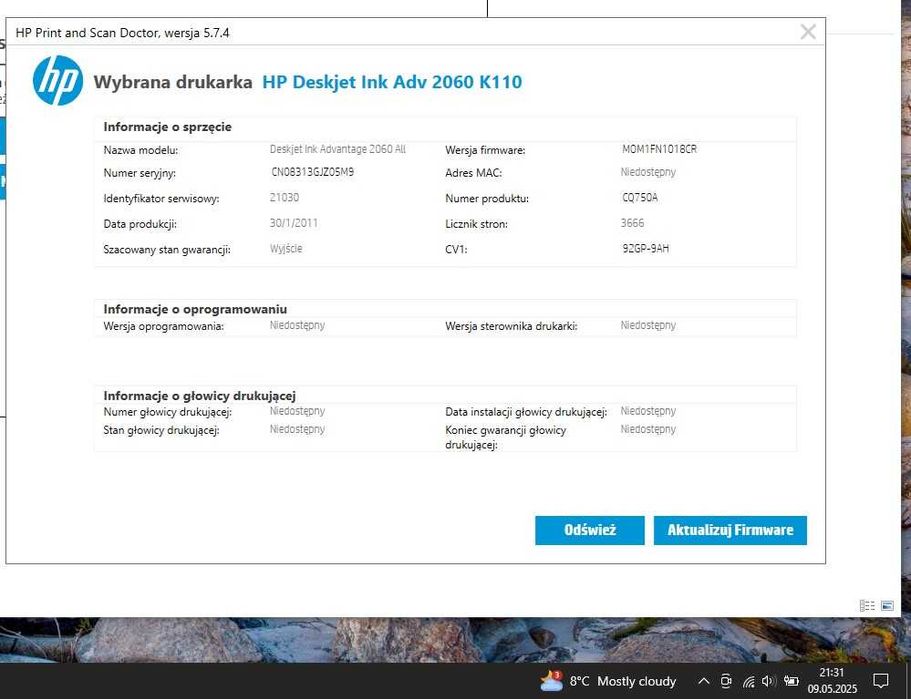Select page counter value 3666
The height and width of the screenshot is (699, 911).
632,223
